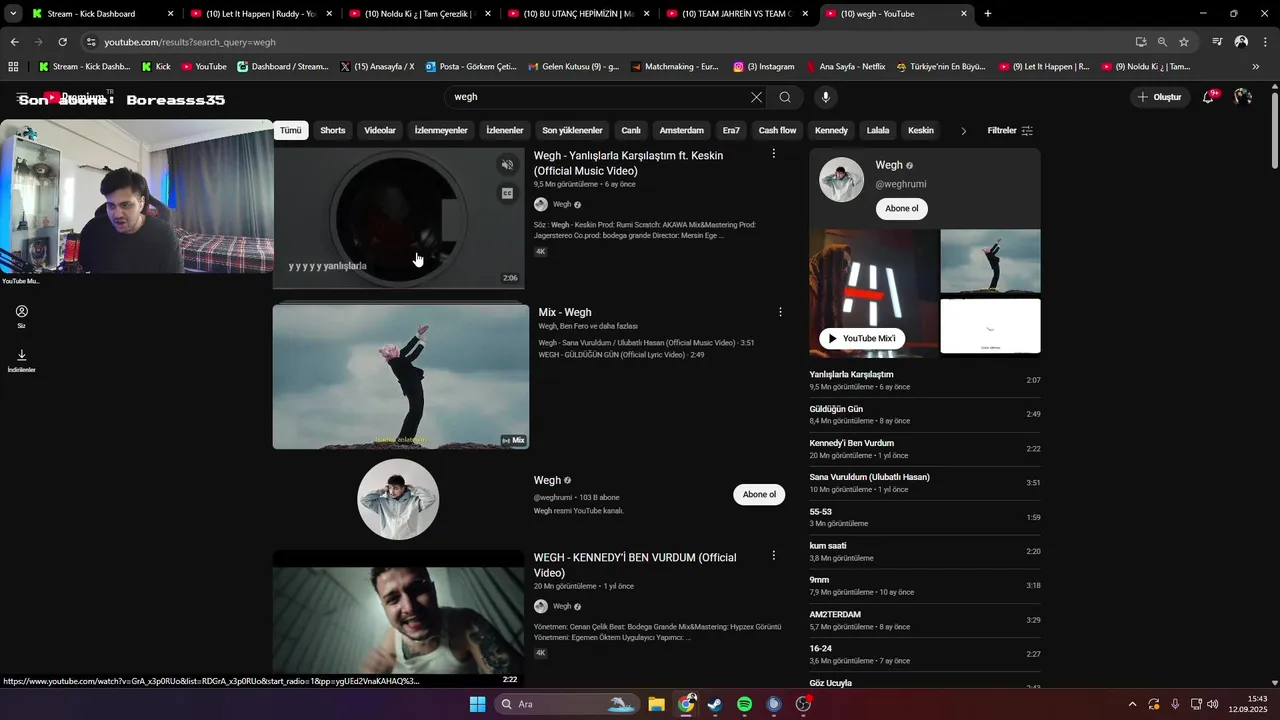Click the search magnifier button
1280x720 pixels.
click(x=785, y=97)
